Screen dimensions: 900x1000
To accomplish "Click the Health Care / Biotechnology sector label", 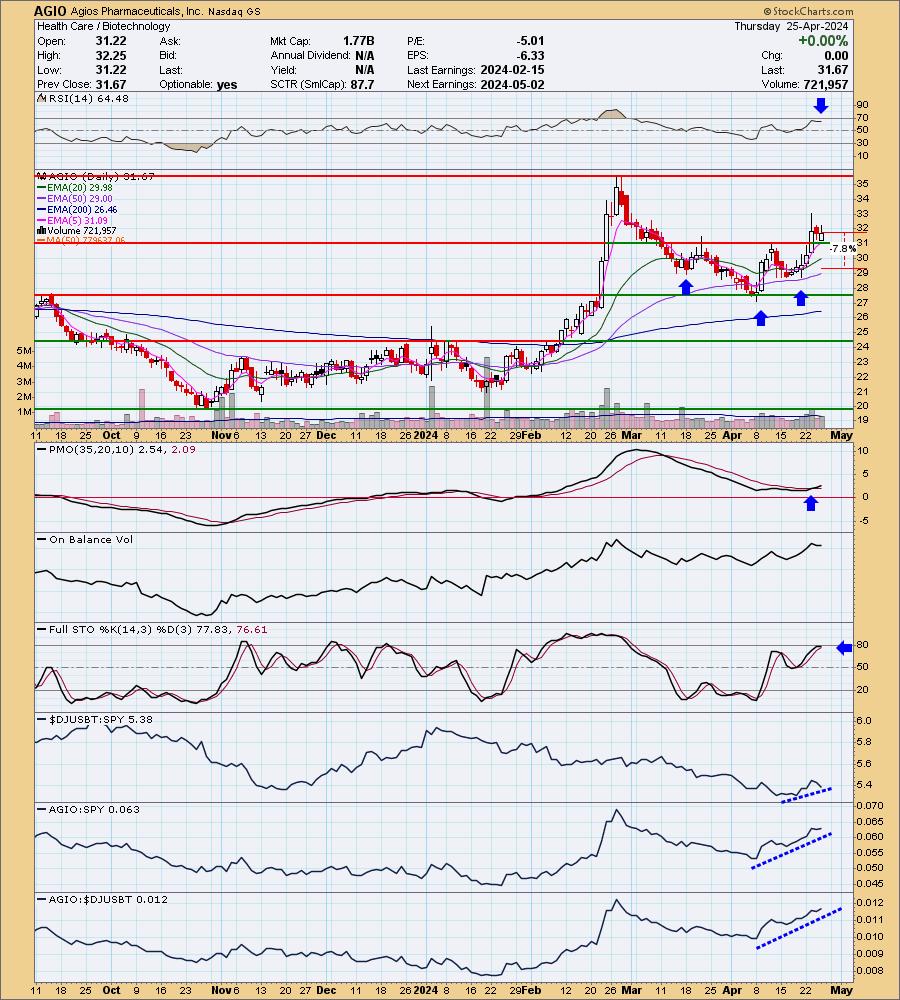I will [103, 26].
